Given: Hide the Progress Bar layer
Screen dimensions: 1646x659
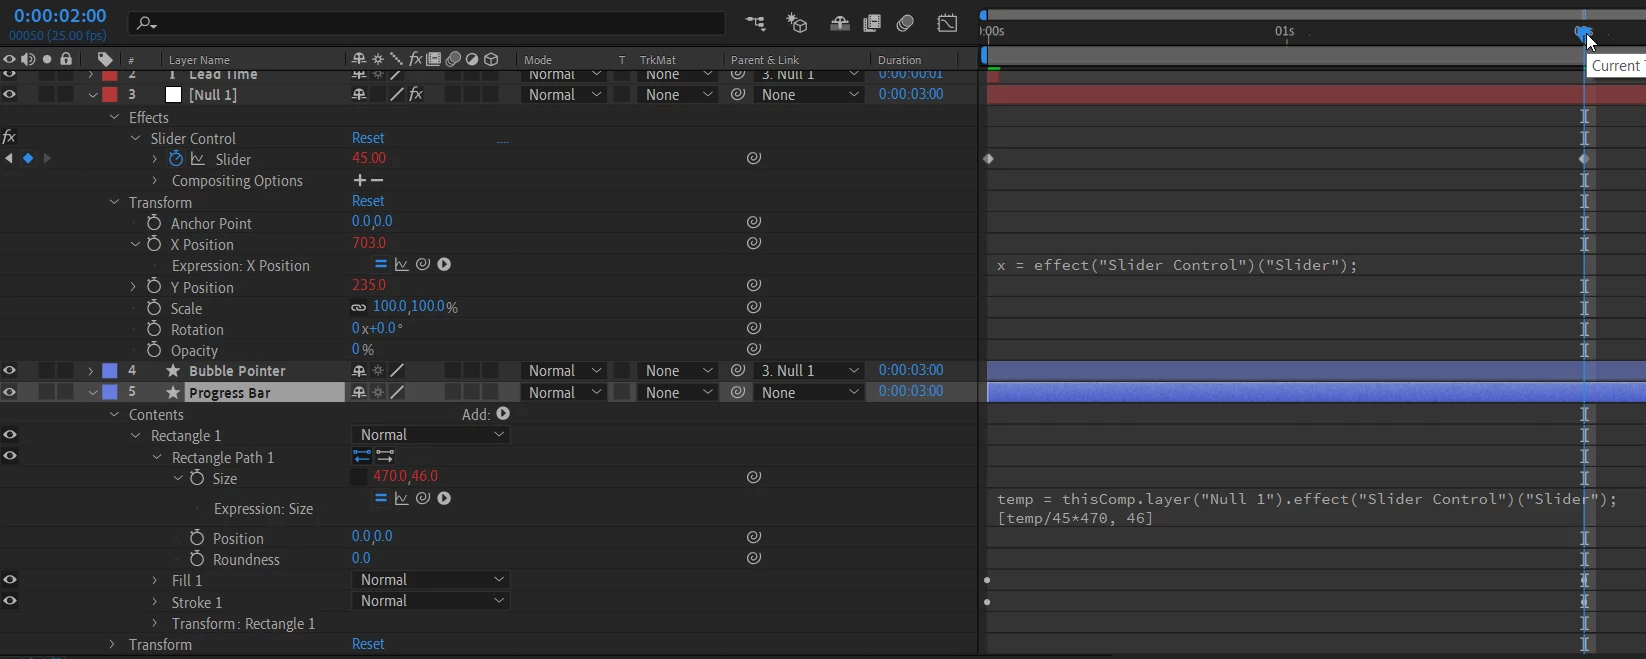Looking at the screenshot, I should click(10, 392).
